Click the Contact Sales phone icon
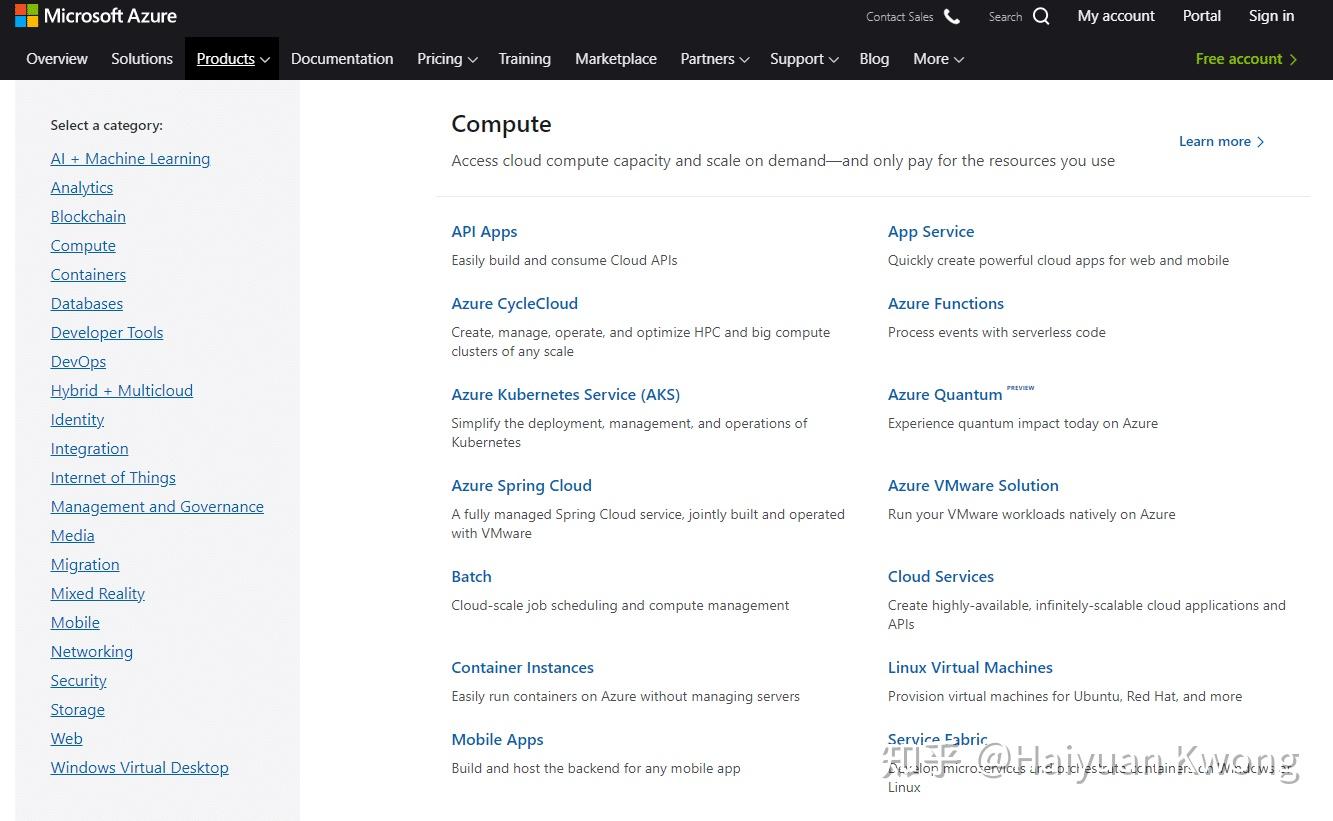The image size is (1333, 821). [952, 16]
